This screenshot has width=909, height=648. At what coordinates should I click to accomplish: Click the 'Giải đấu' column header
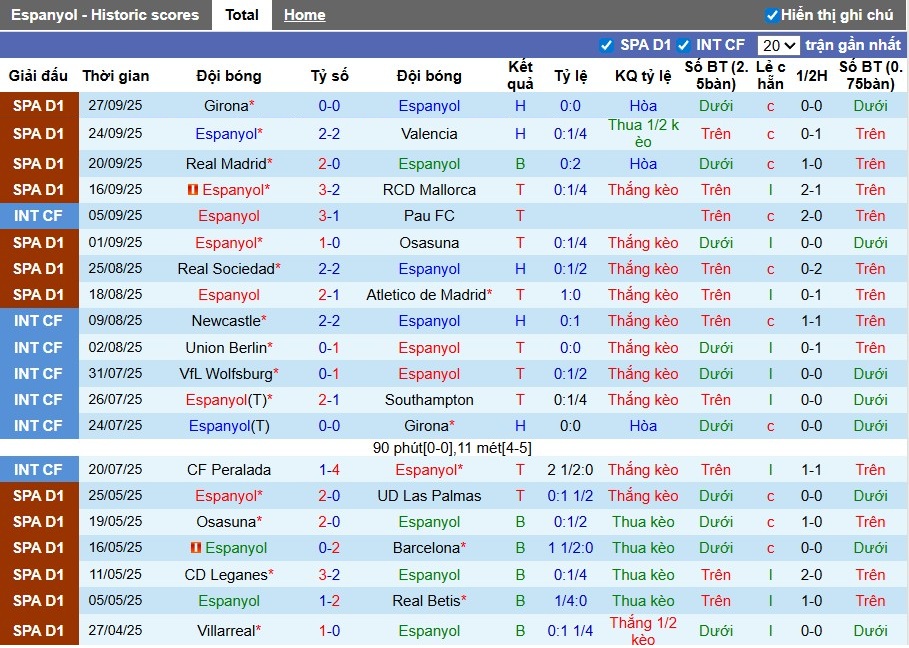[x=38, y=75]
